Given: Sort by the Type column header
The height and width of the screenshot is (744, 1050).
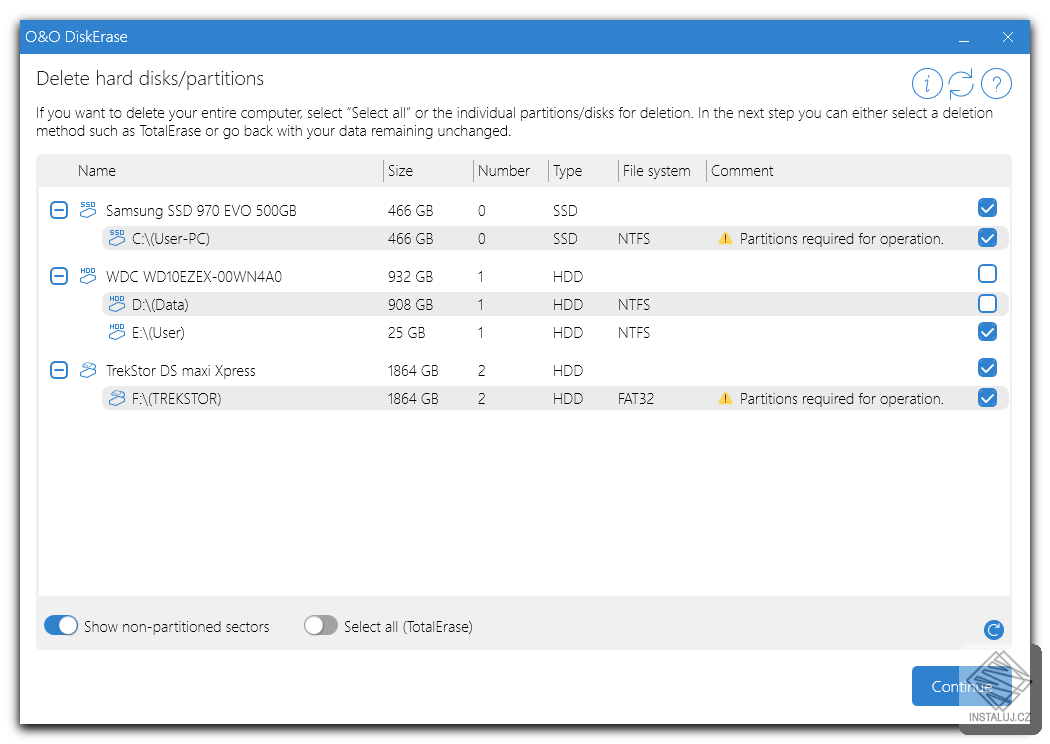Looking at the screenshot, I should [x=567, y=171].
